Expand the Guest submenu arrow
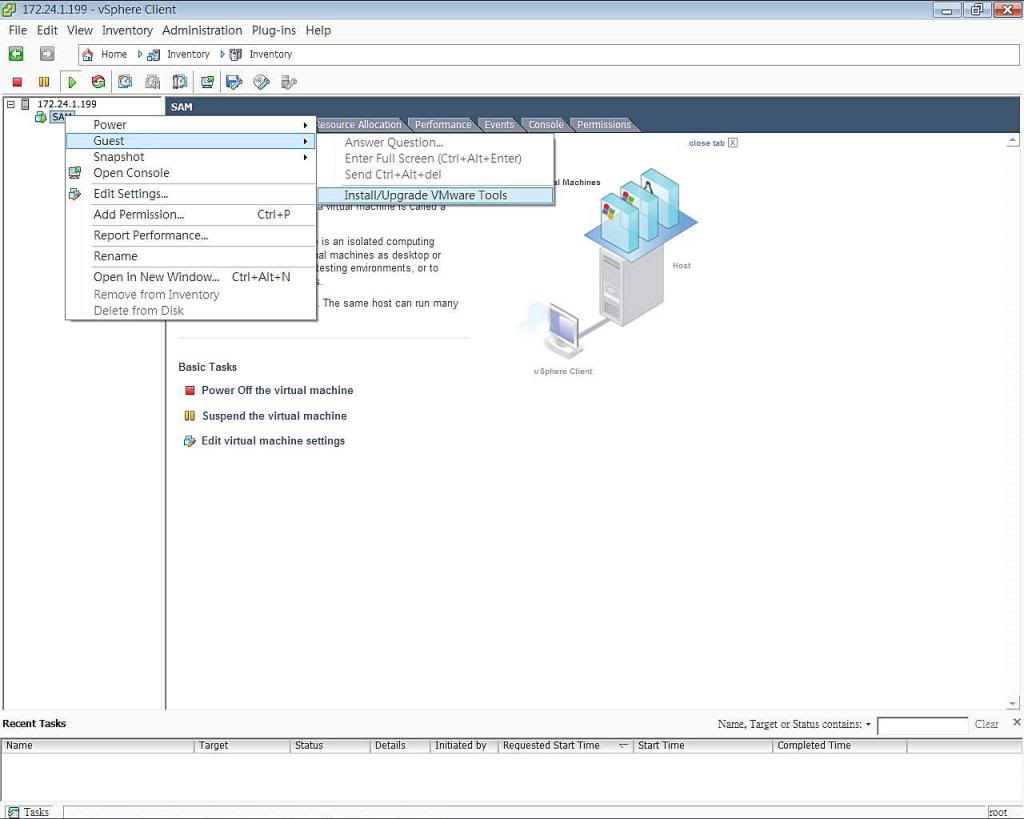Viewport: 1024px width, 819px height. click(x=305, y=141)
